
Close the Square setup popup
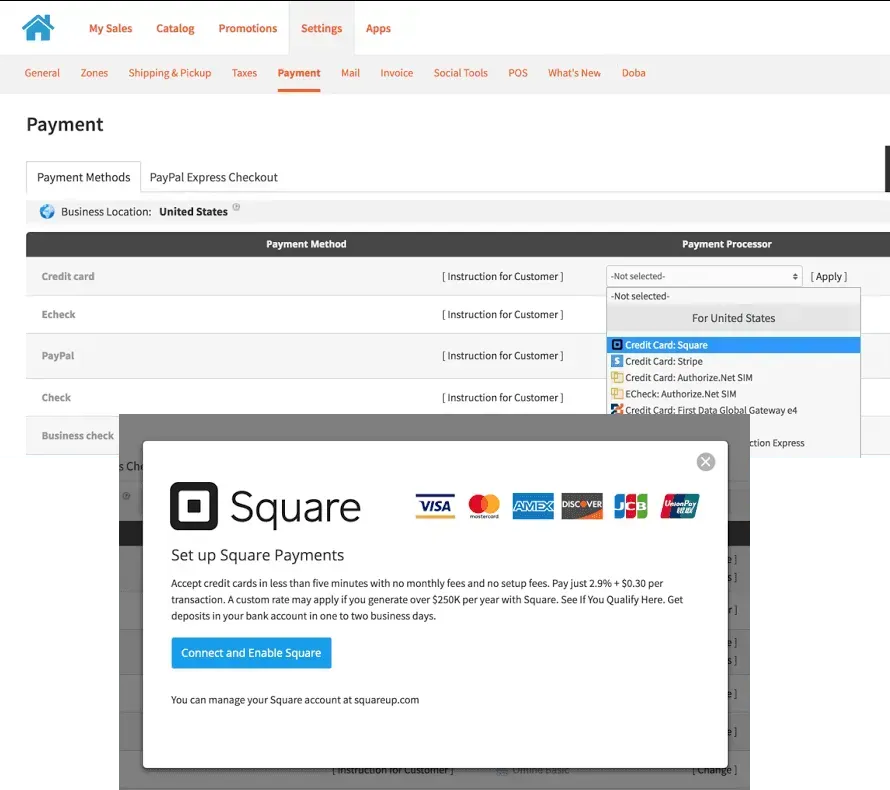click(x=706, y=462)
